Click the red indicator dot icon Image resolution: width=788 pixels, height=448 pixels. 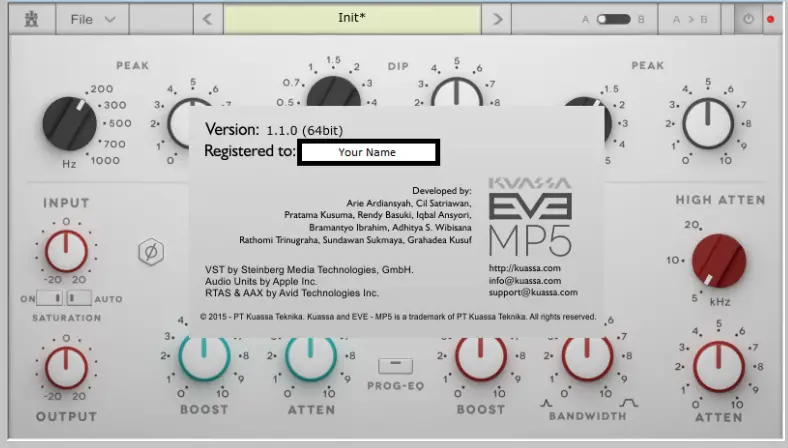pos(770,20)
